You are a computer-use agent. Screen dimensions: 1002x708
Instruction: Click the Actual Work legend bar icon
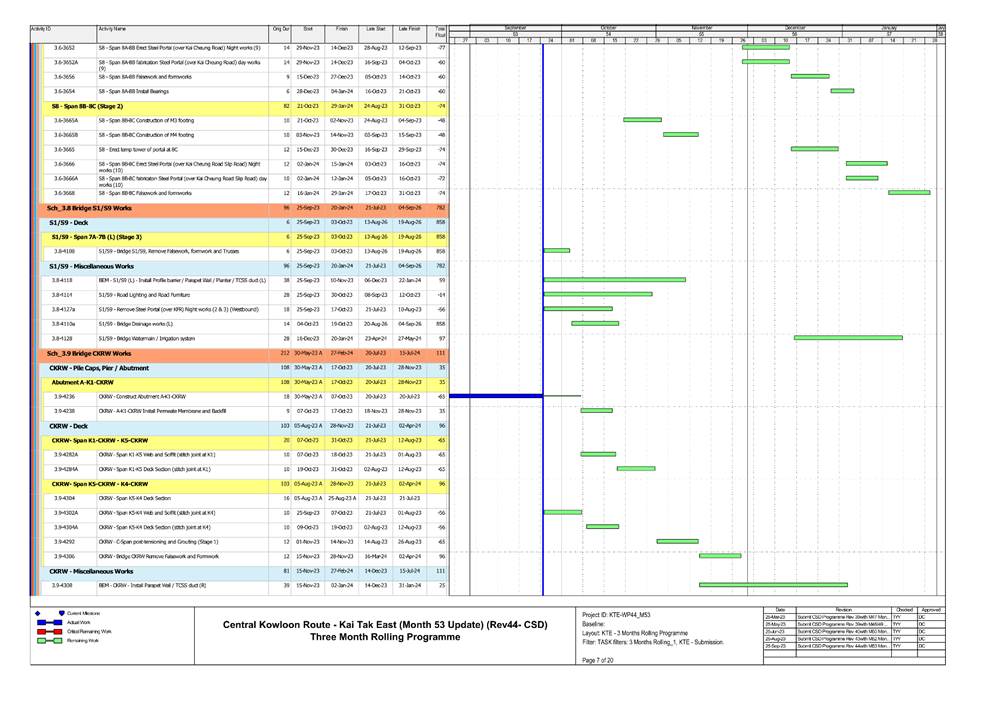coord(45,622)
